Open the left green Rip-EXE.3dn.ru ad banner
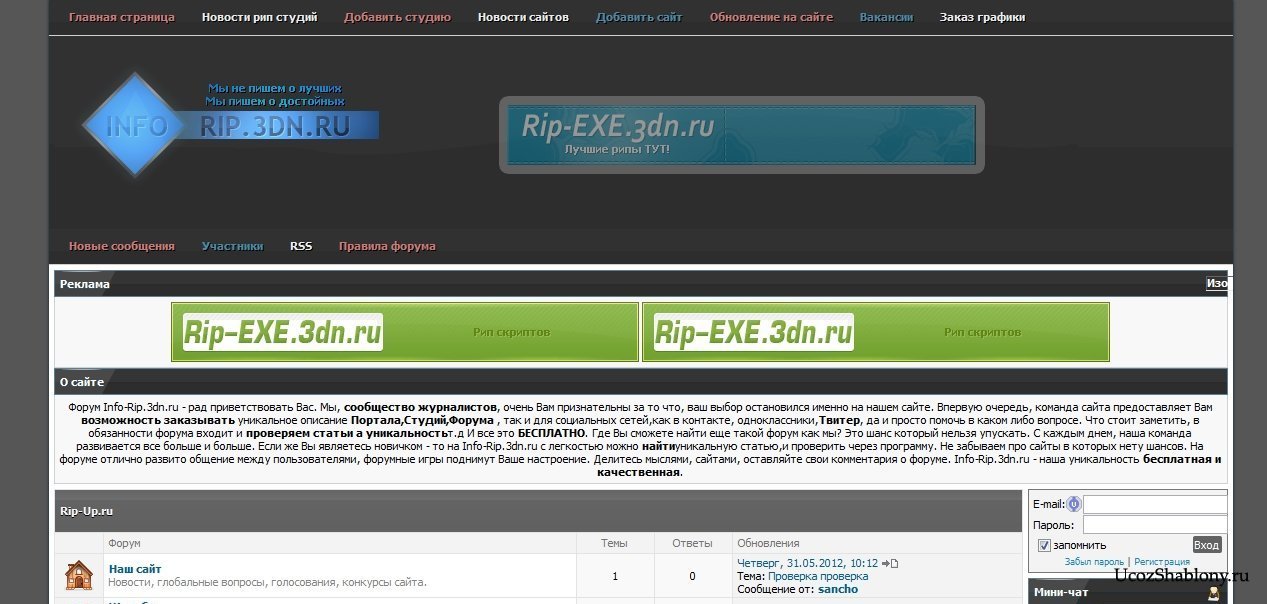 point(405,332)
